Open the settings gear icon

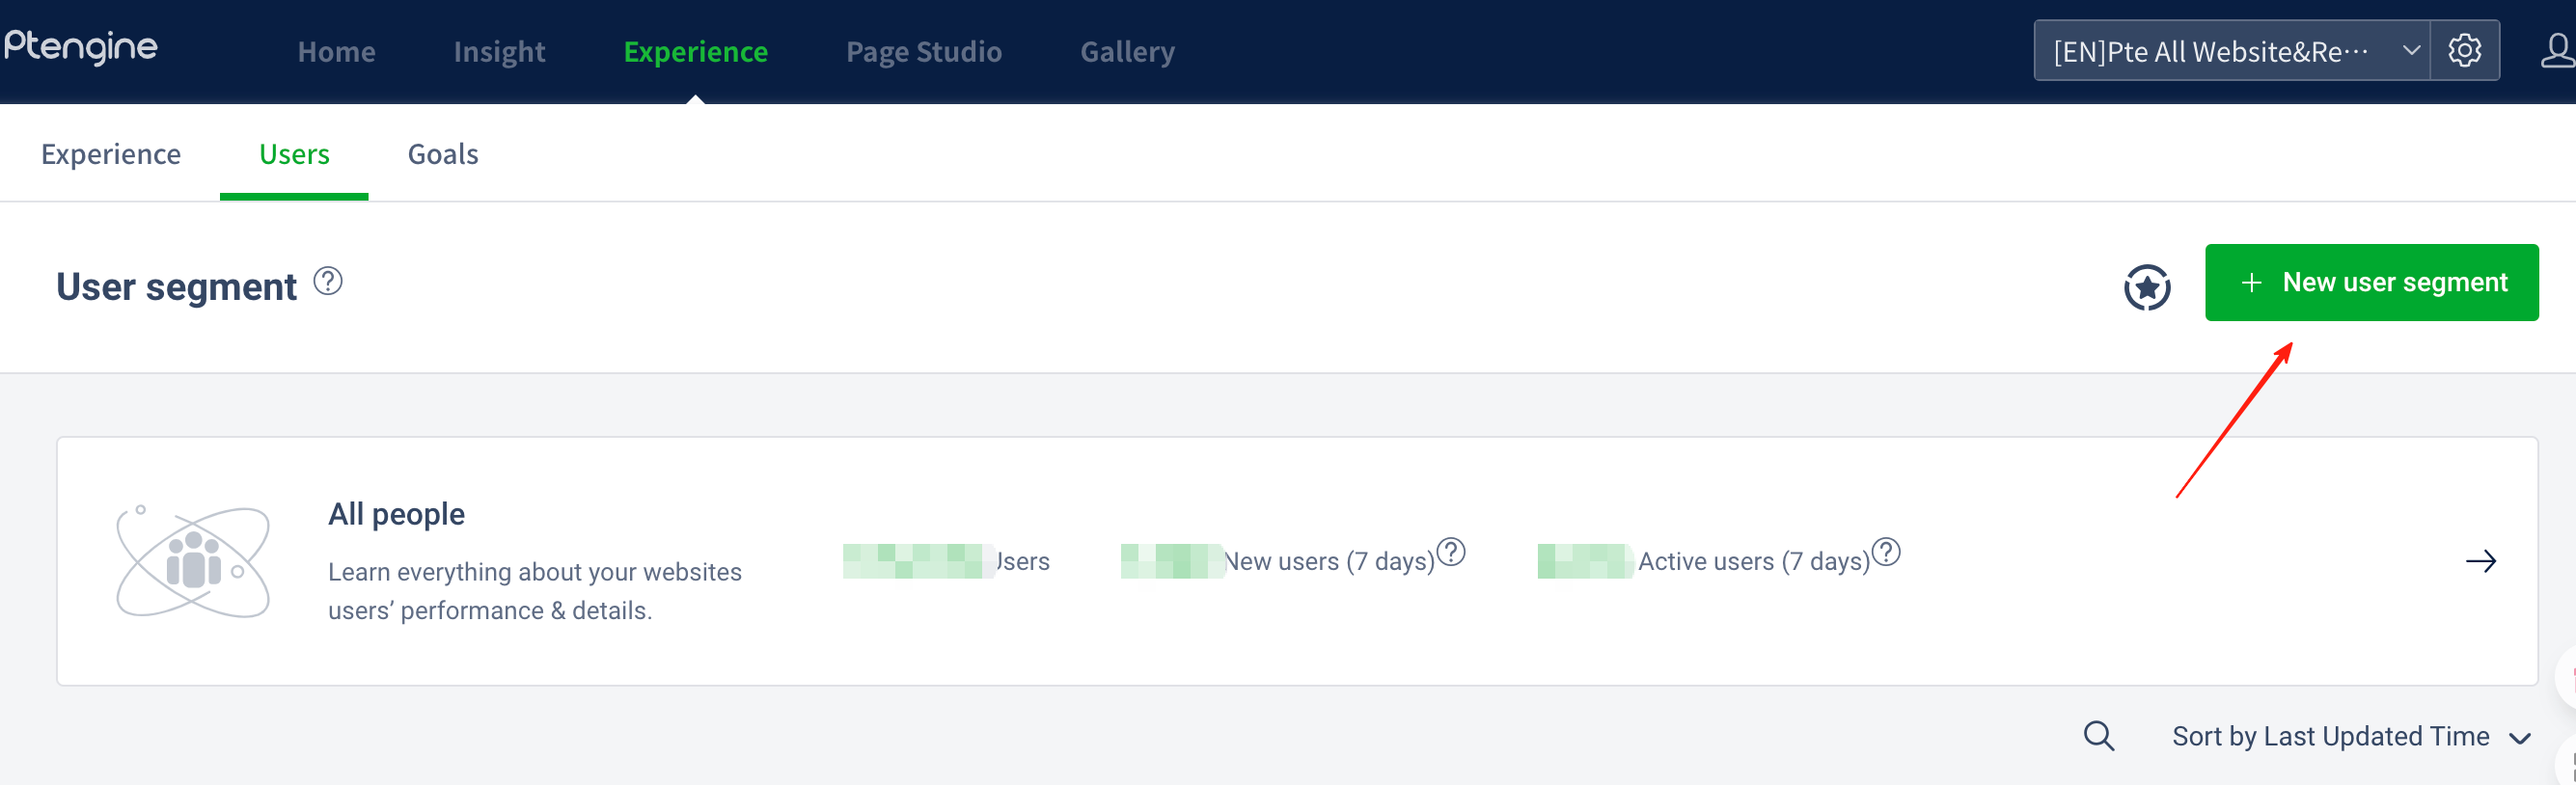2464,50
